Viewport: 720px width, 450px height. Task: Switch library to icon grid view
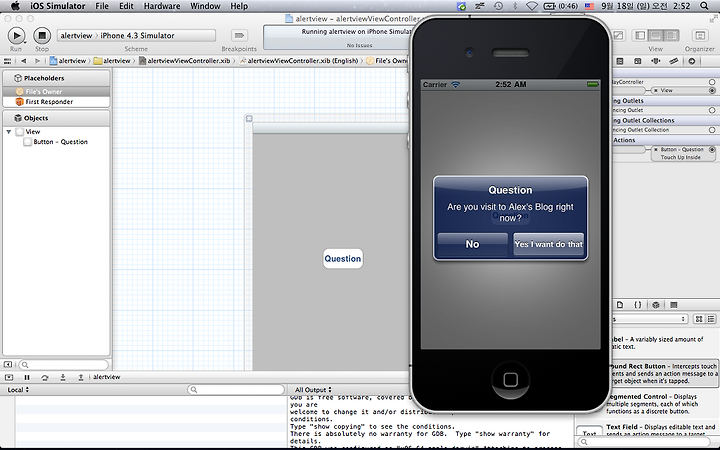[x=699, y=319]
